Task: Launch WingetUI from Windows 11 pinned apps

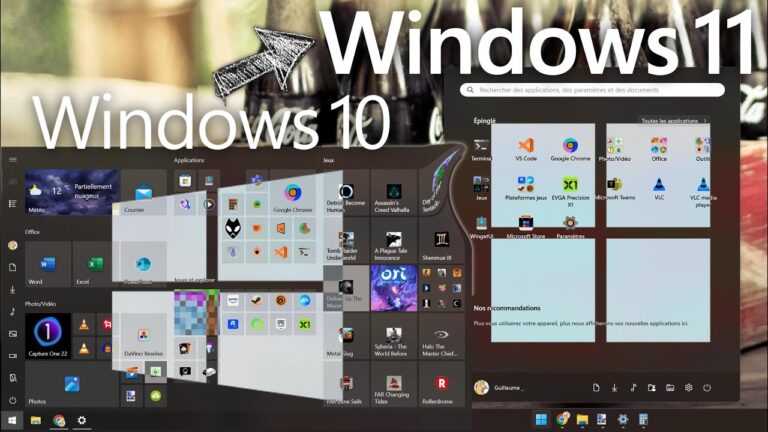Action: click(x=481, y=227)
